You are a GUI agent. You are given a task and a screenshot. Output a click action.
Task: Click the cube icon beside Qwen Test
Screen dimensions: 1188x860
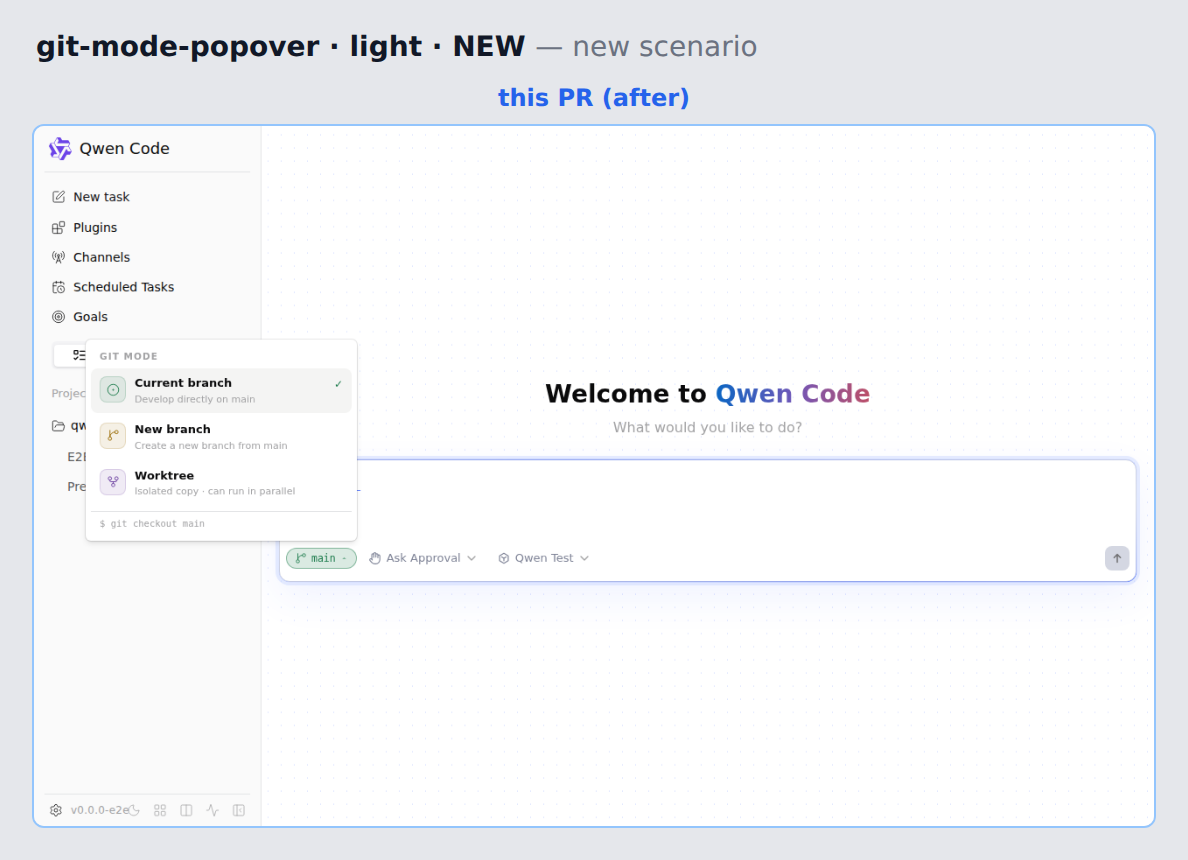tap(504, 558)
